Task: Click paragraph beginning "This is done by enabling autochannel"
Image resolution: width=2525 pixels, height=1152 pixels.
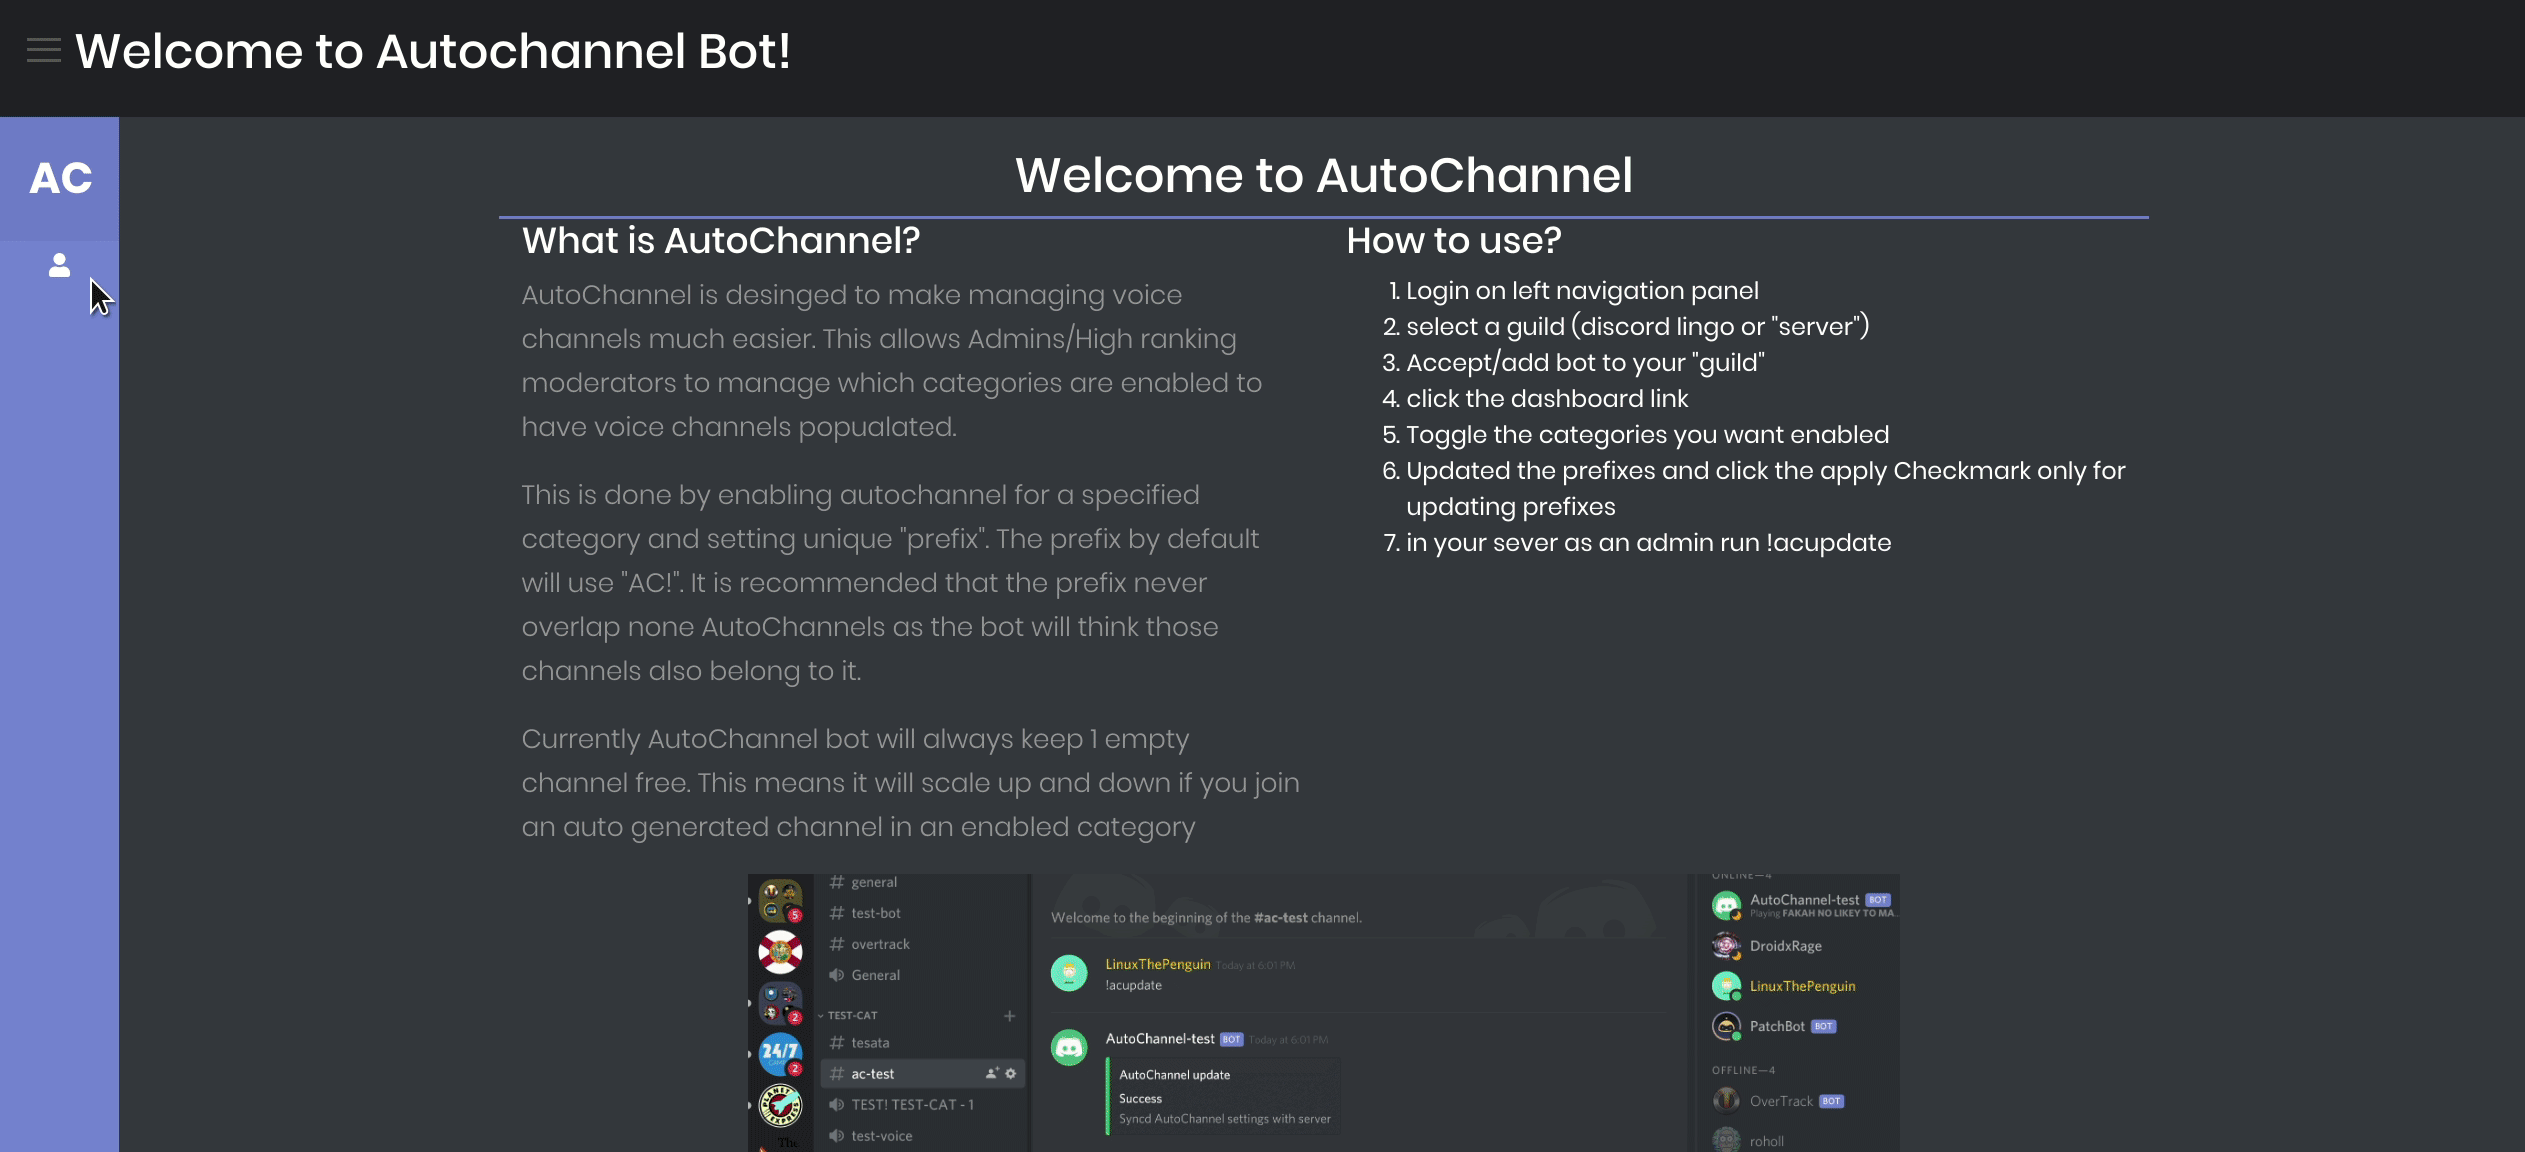Action: (x=890, y=583)
